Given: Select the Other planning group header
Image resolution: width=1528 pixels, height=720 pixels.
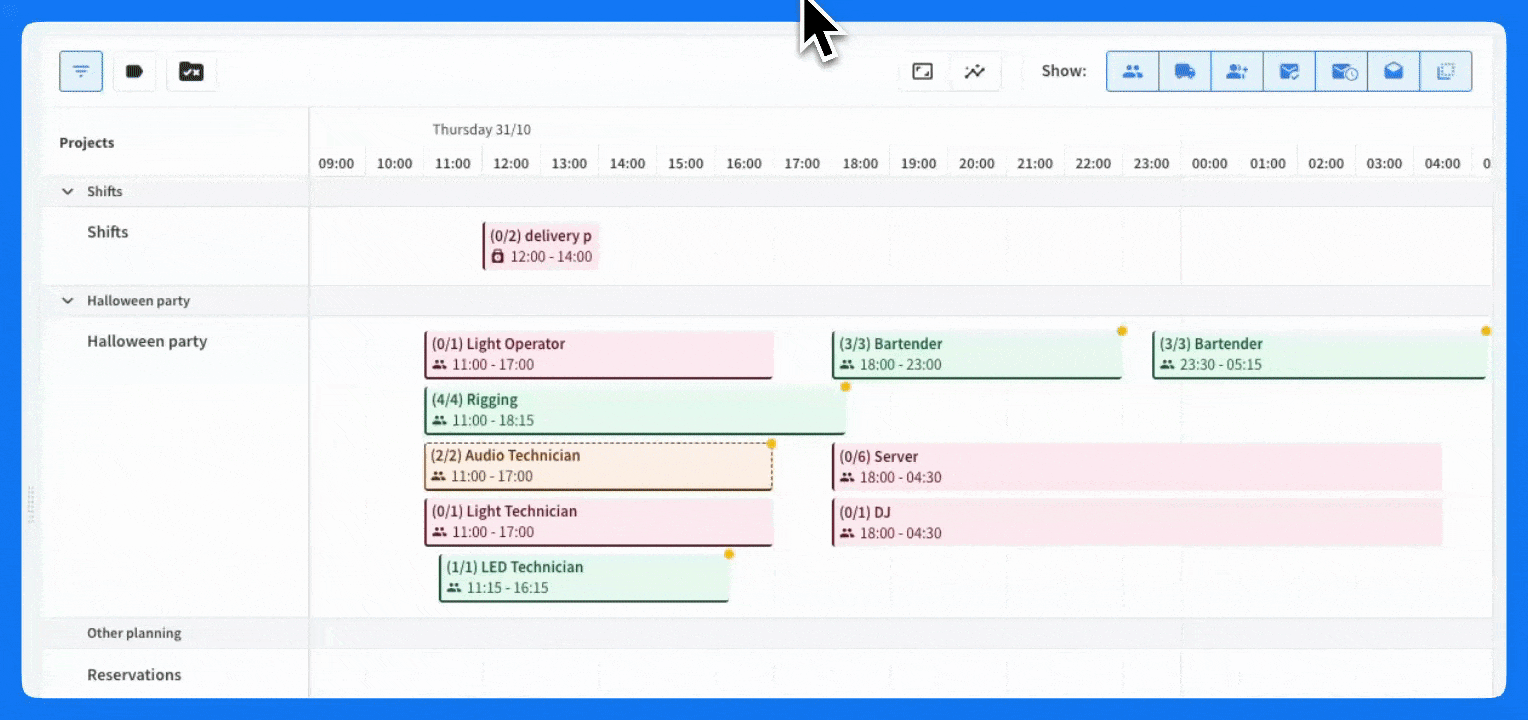Looking at the screenshot, I should [134, 633].
